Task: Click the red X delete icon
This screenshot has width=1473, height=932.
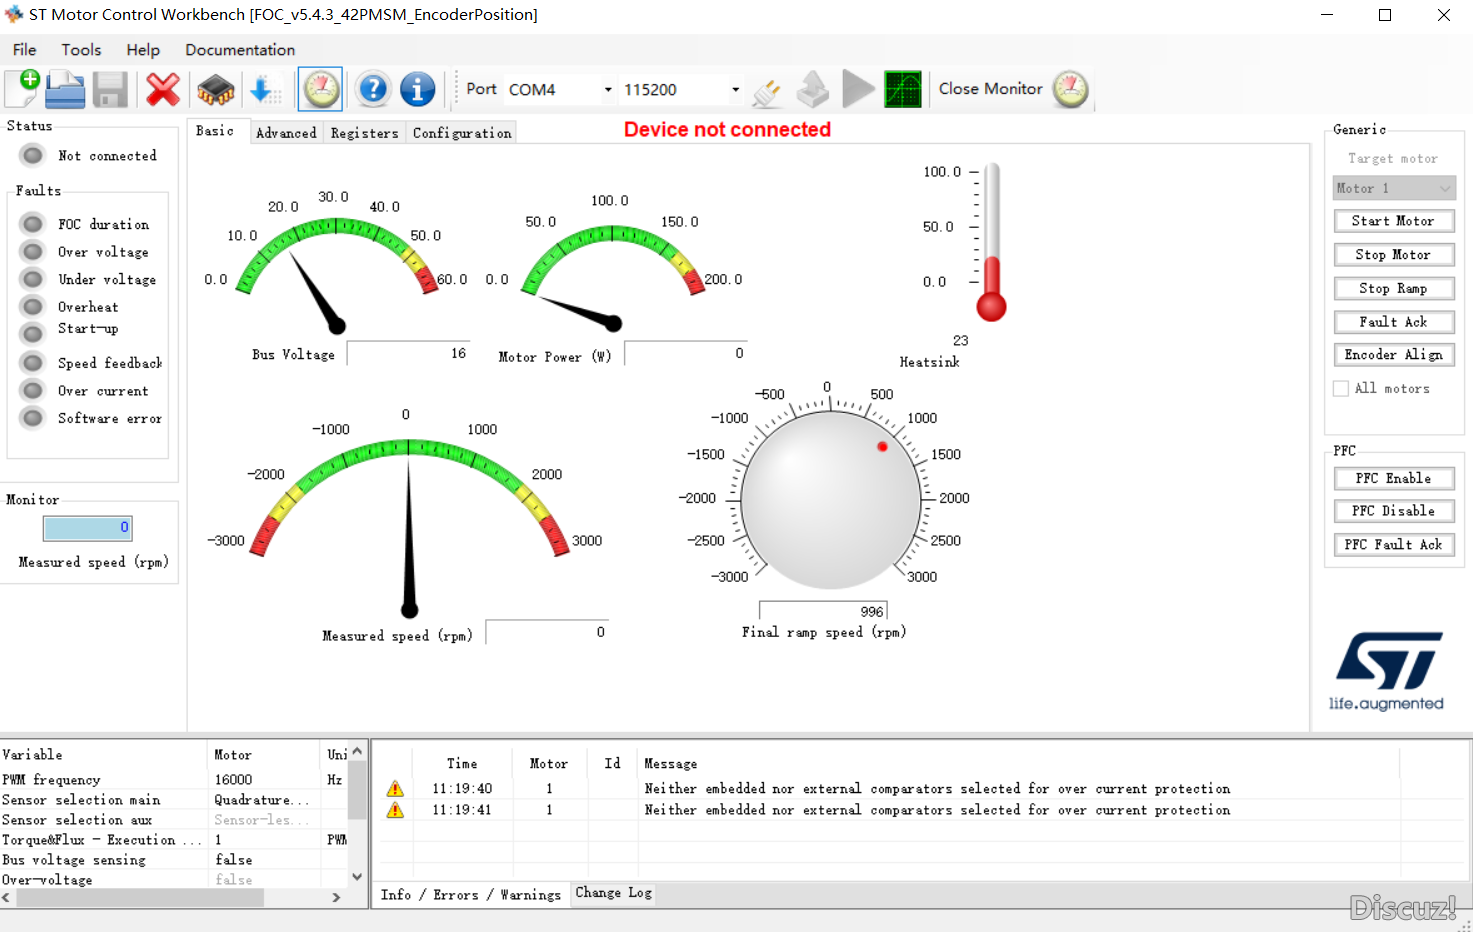Action: point(163,89)
